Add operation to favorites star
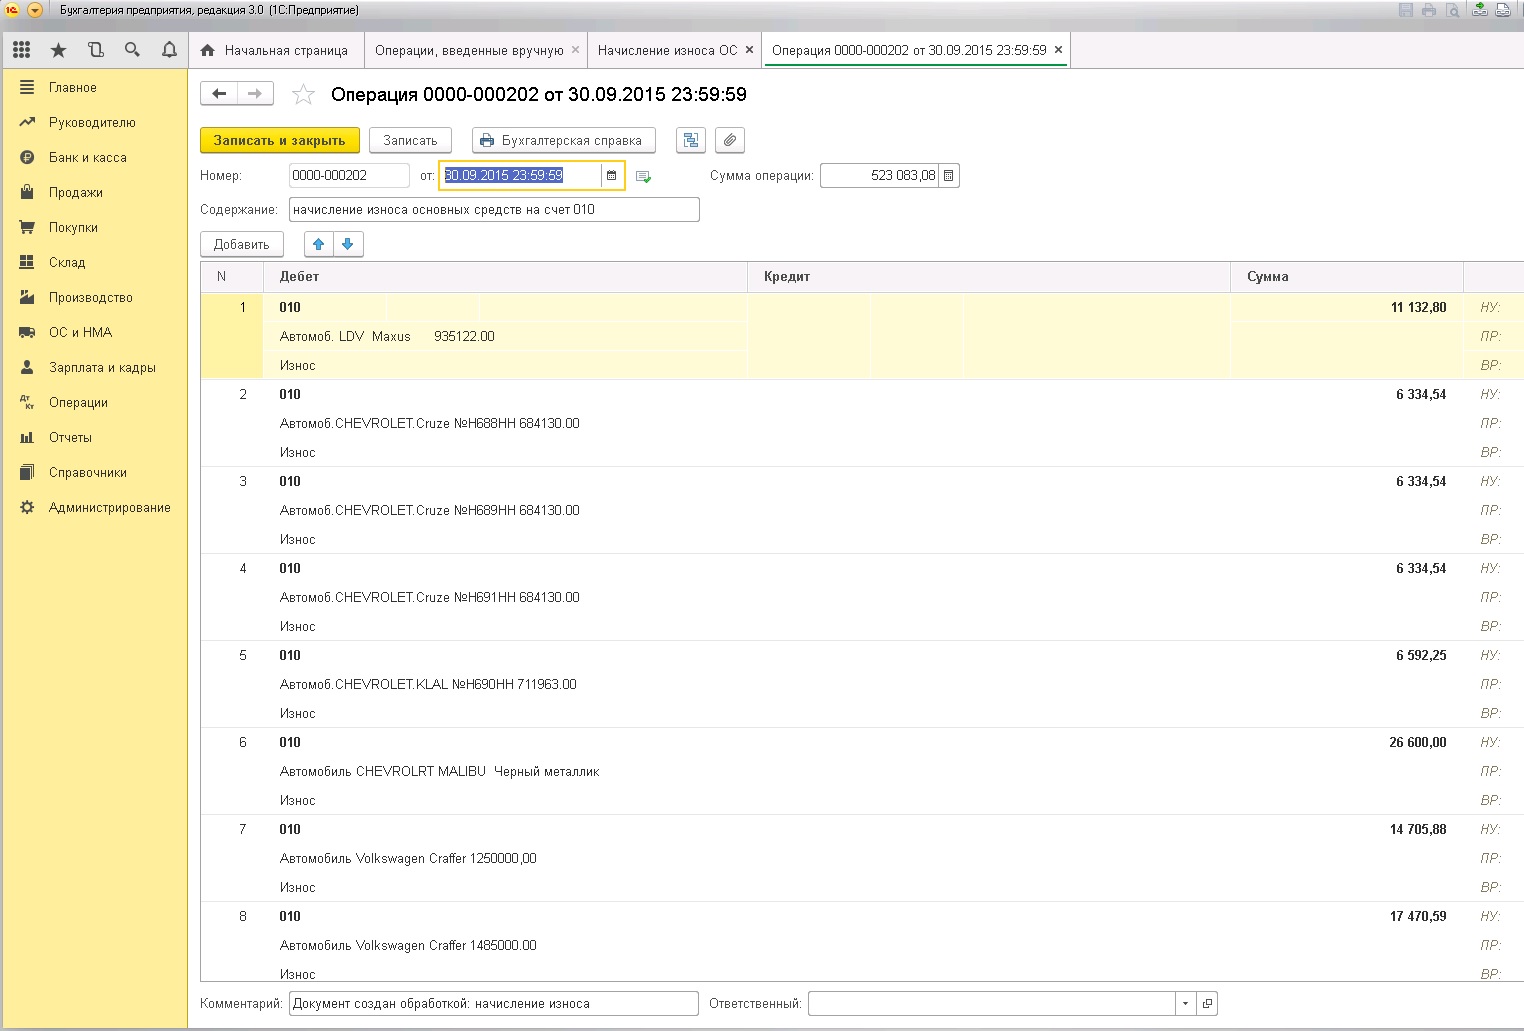This screenshot has width=1524, height=1031. [x=303, y=95]
